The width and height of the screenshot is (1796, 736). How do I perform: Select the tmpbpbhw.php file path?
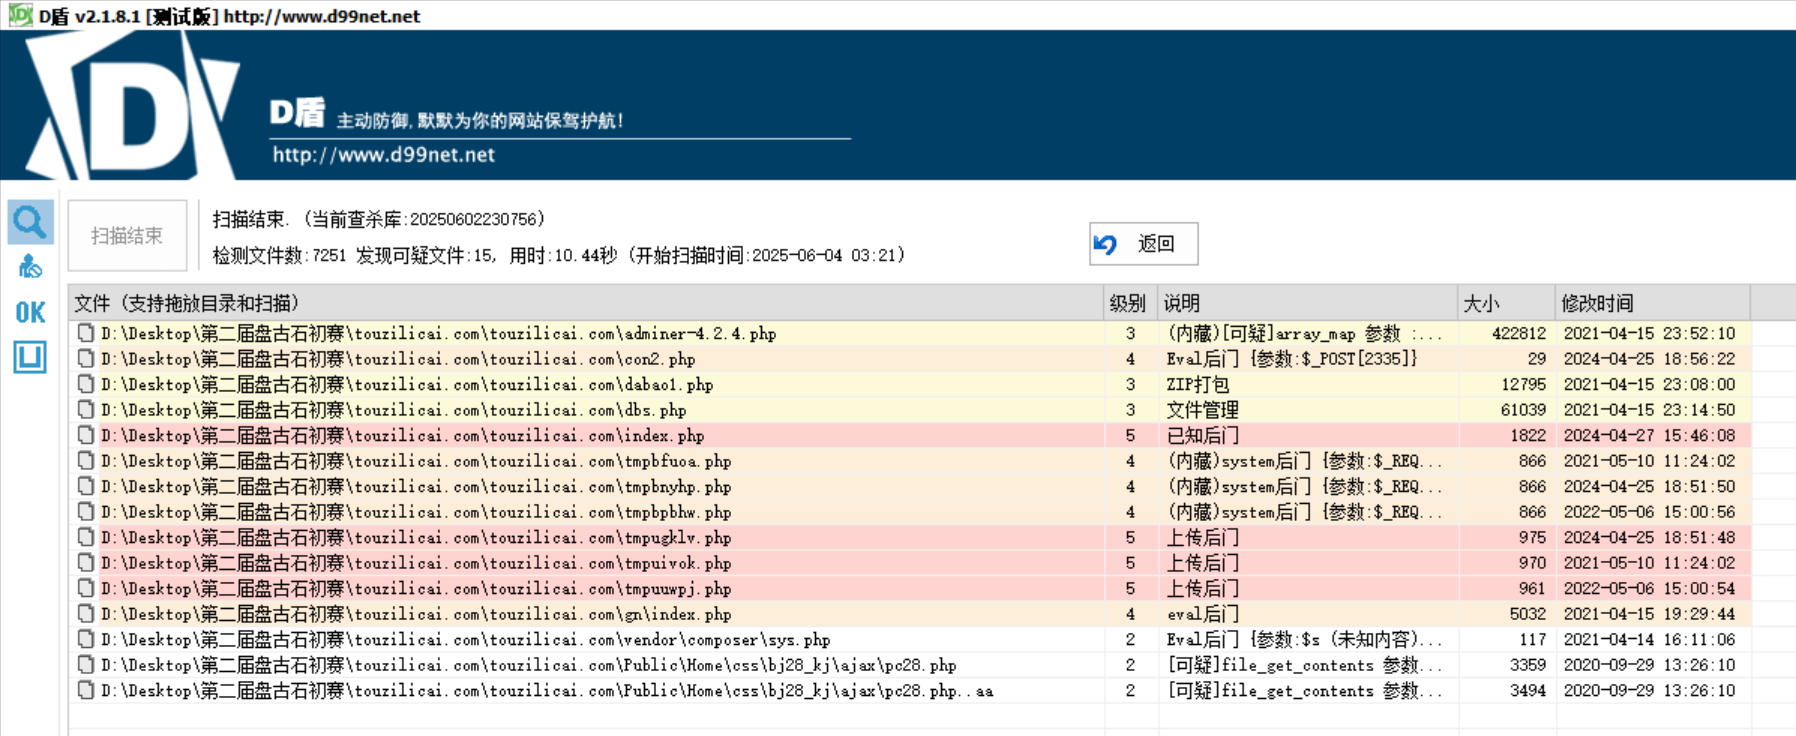[x=416, y=512]
